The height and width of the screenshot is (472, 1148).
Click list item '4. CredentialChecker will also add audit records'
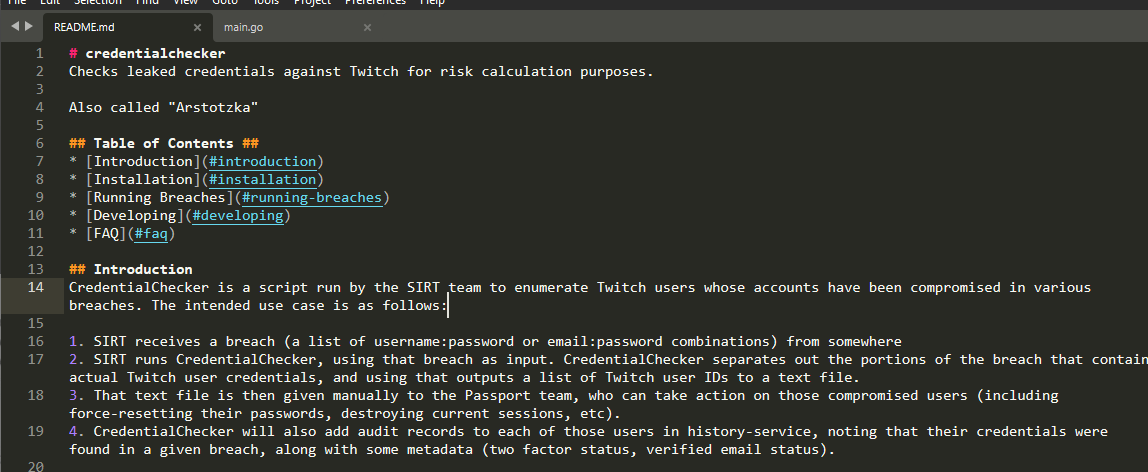pos(588,441)
